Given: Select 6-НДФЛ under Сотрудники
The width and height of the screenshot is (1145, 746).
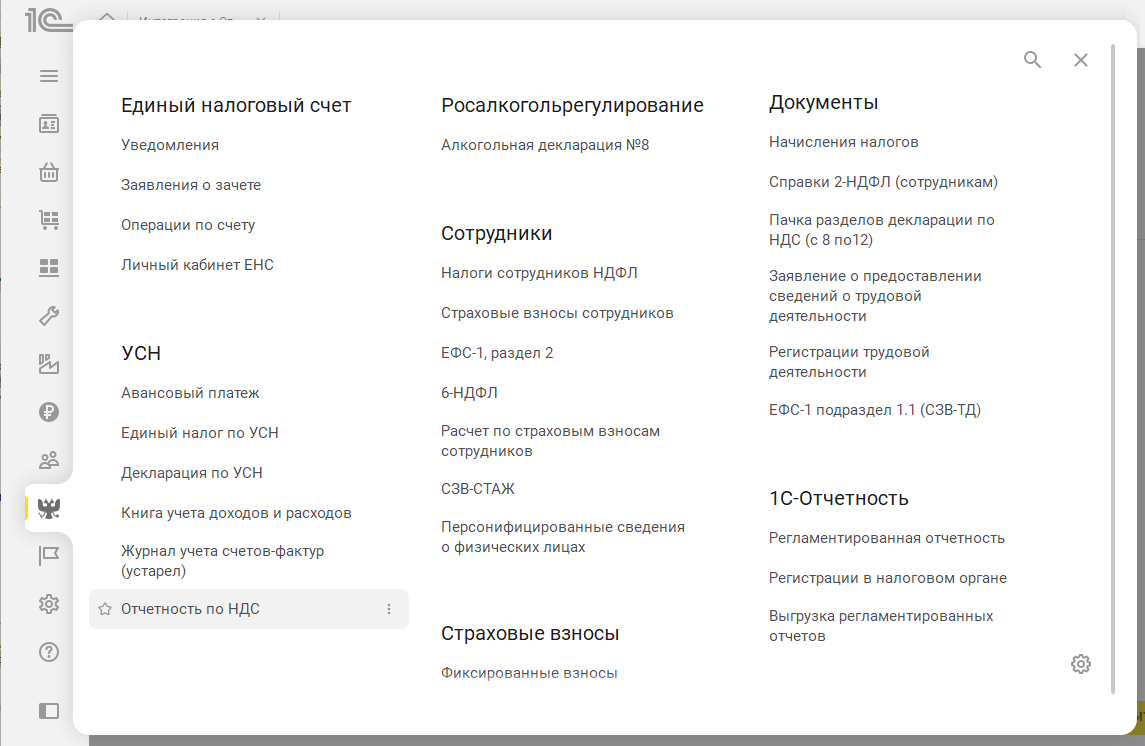Looking at the screenshot, I should [469, 393].
